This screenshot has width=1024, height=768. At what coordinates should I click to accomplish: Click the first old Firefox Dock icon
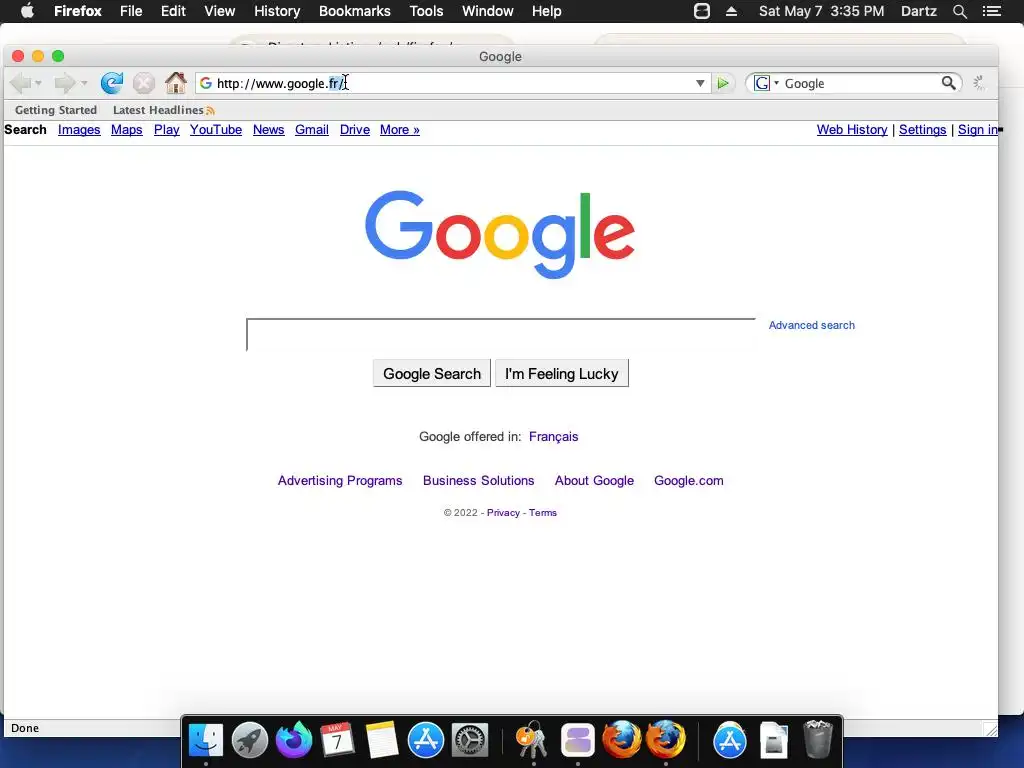click(622, 740)
